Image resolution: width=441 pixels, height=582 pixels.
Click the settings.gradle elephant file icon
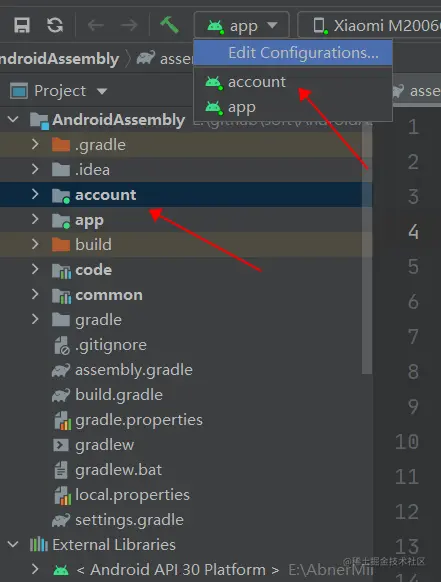(x=61, y=520)
